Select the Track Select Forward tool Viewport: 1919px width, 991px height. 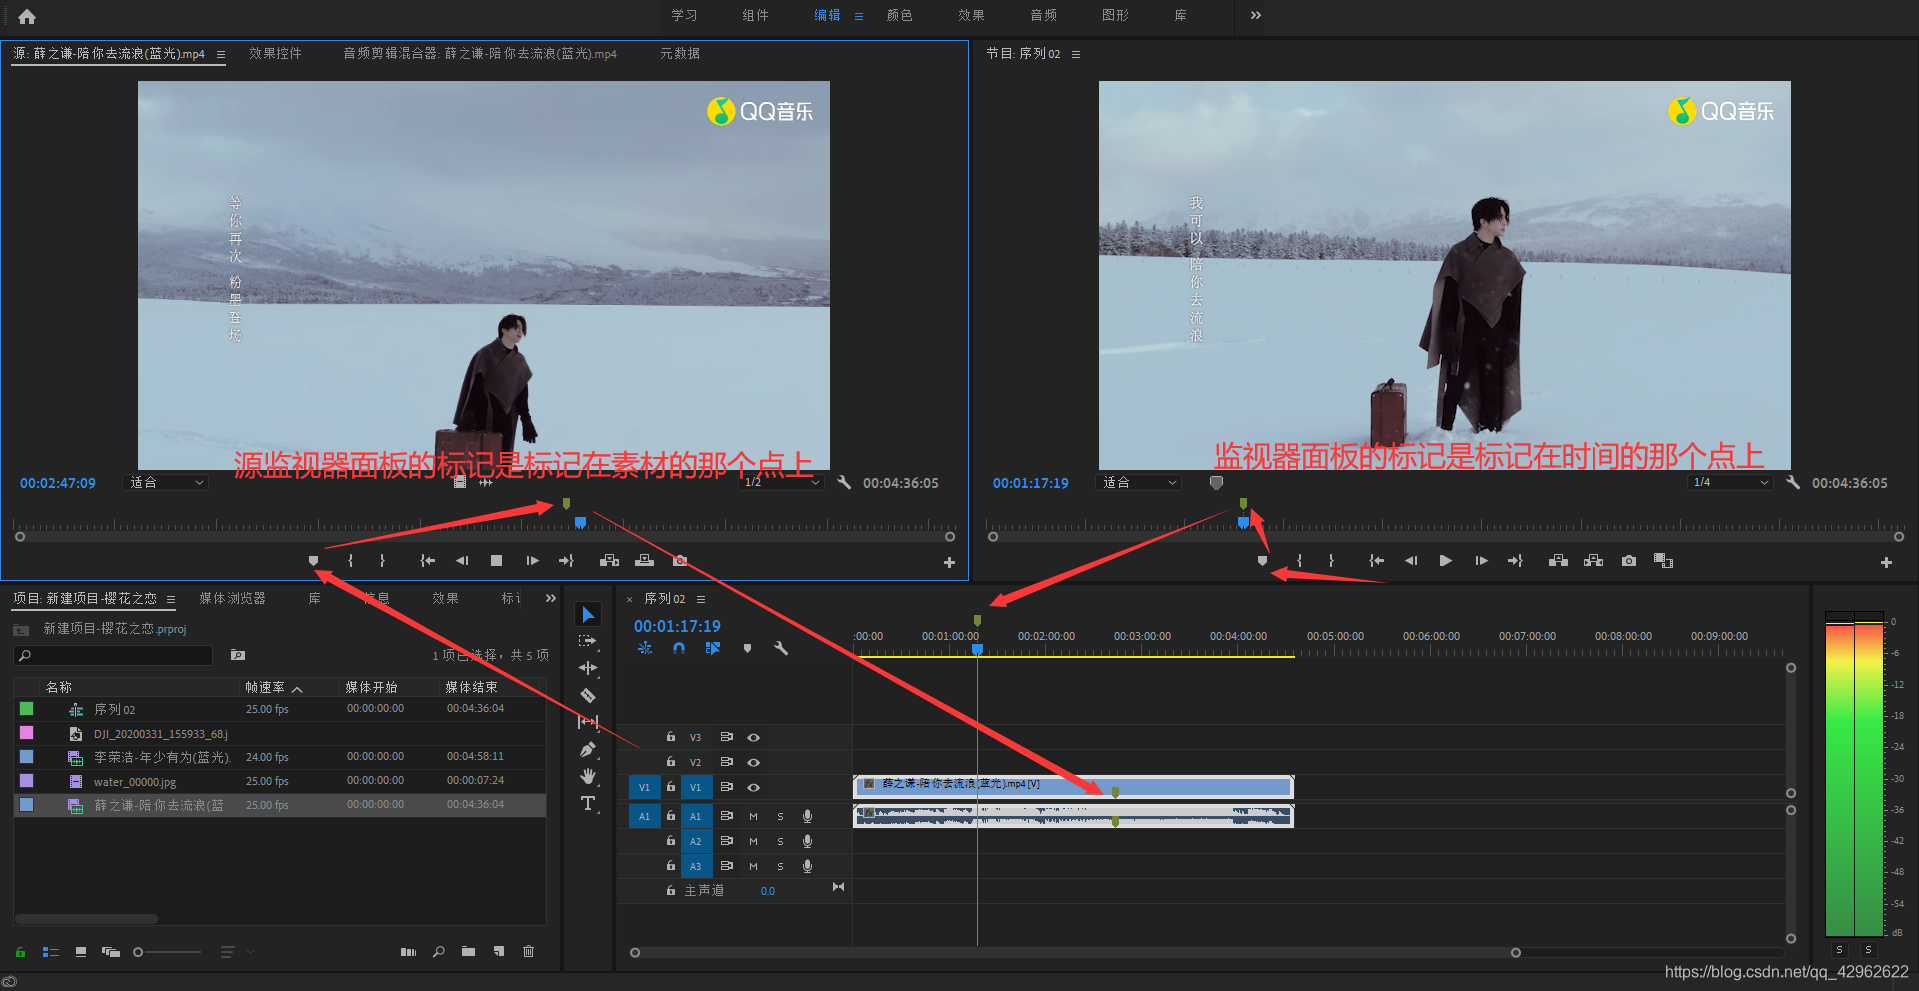588,641
